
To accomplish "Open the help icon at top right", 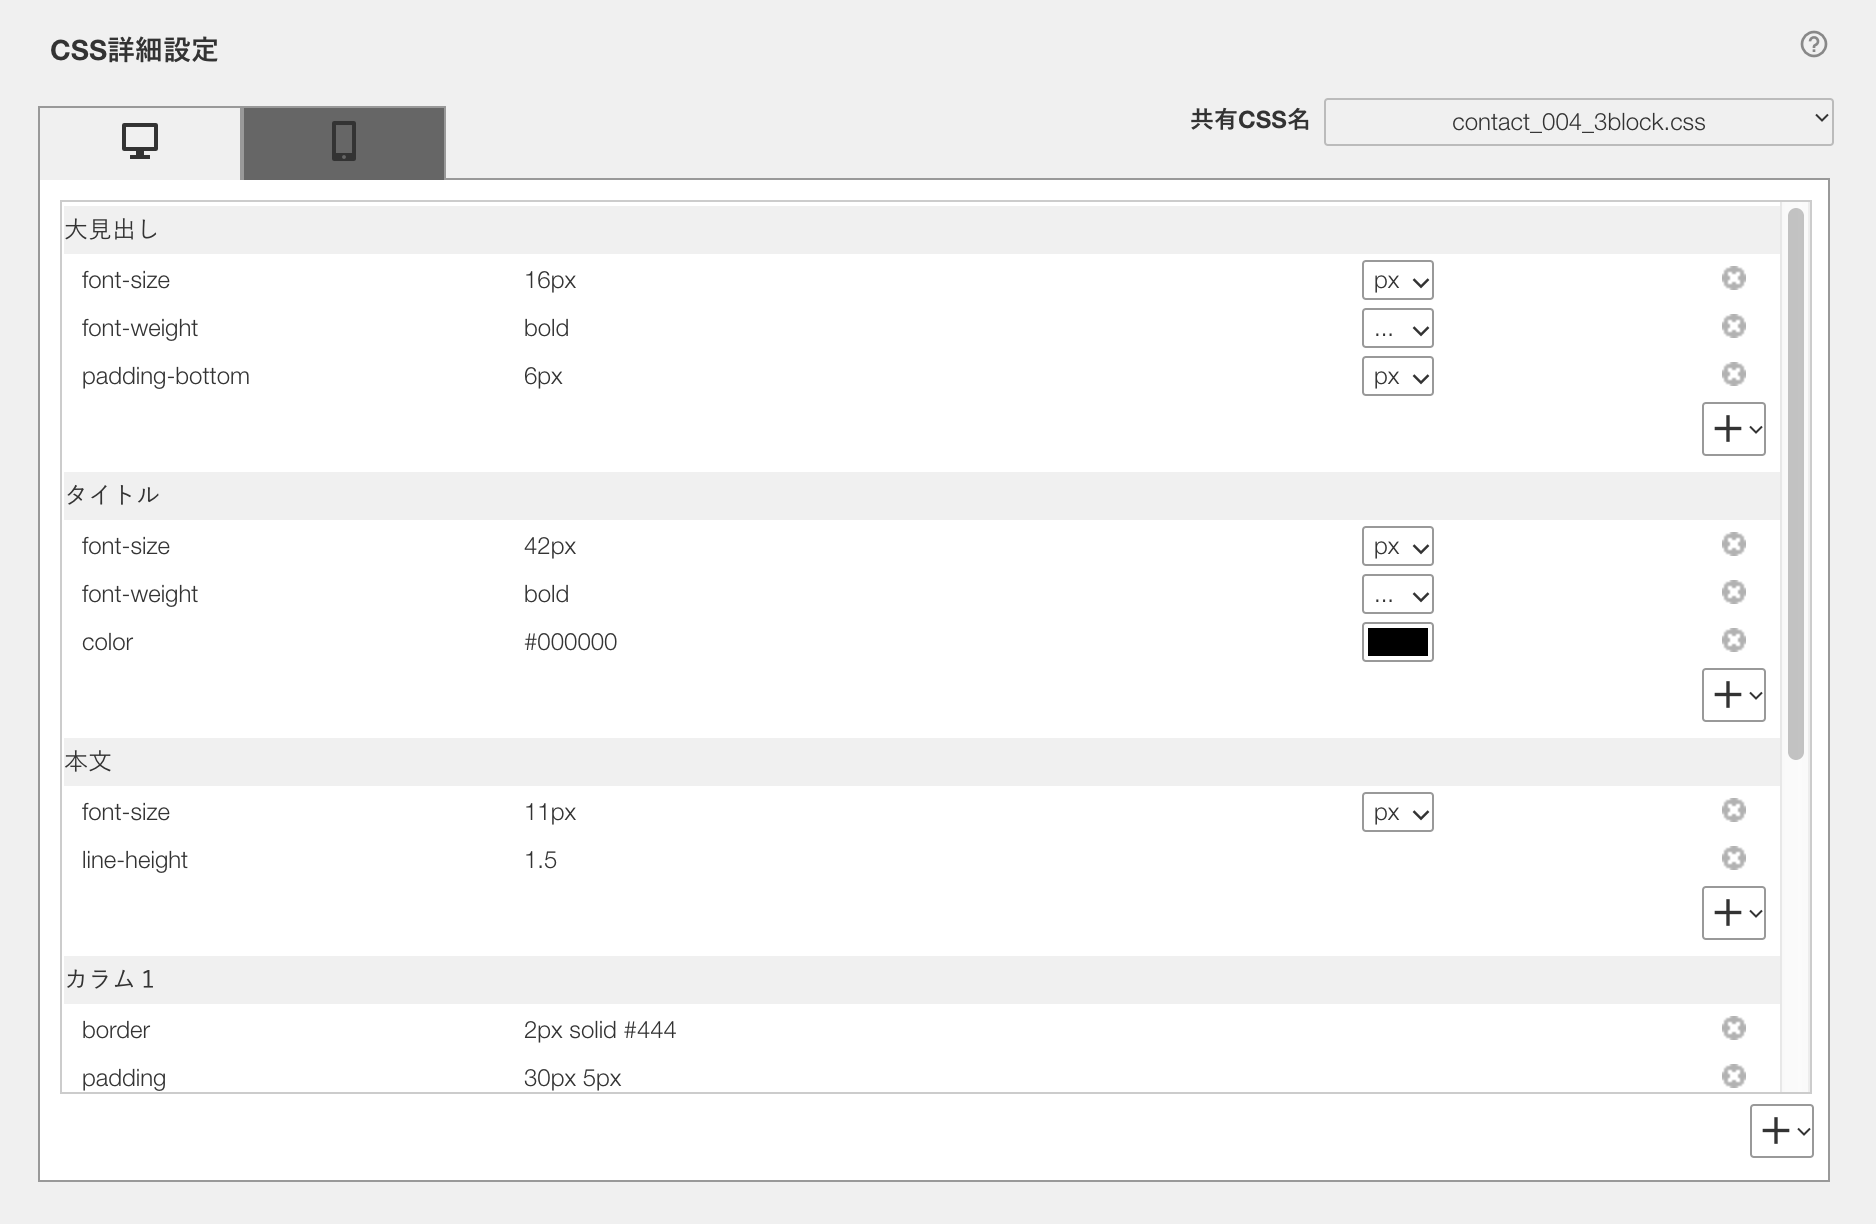I will [x=1813, y=44].
